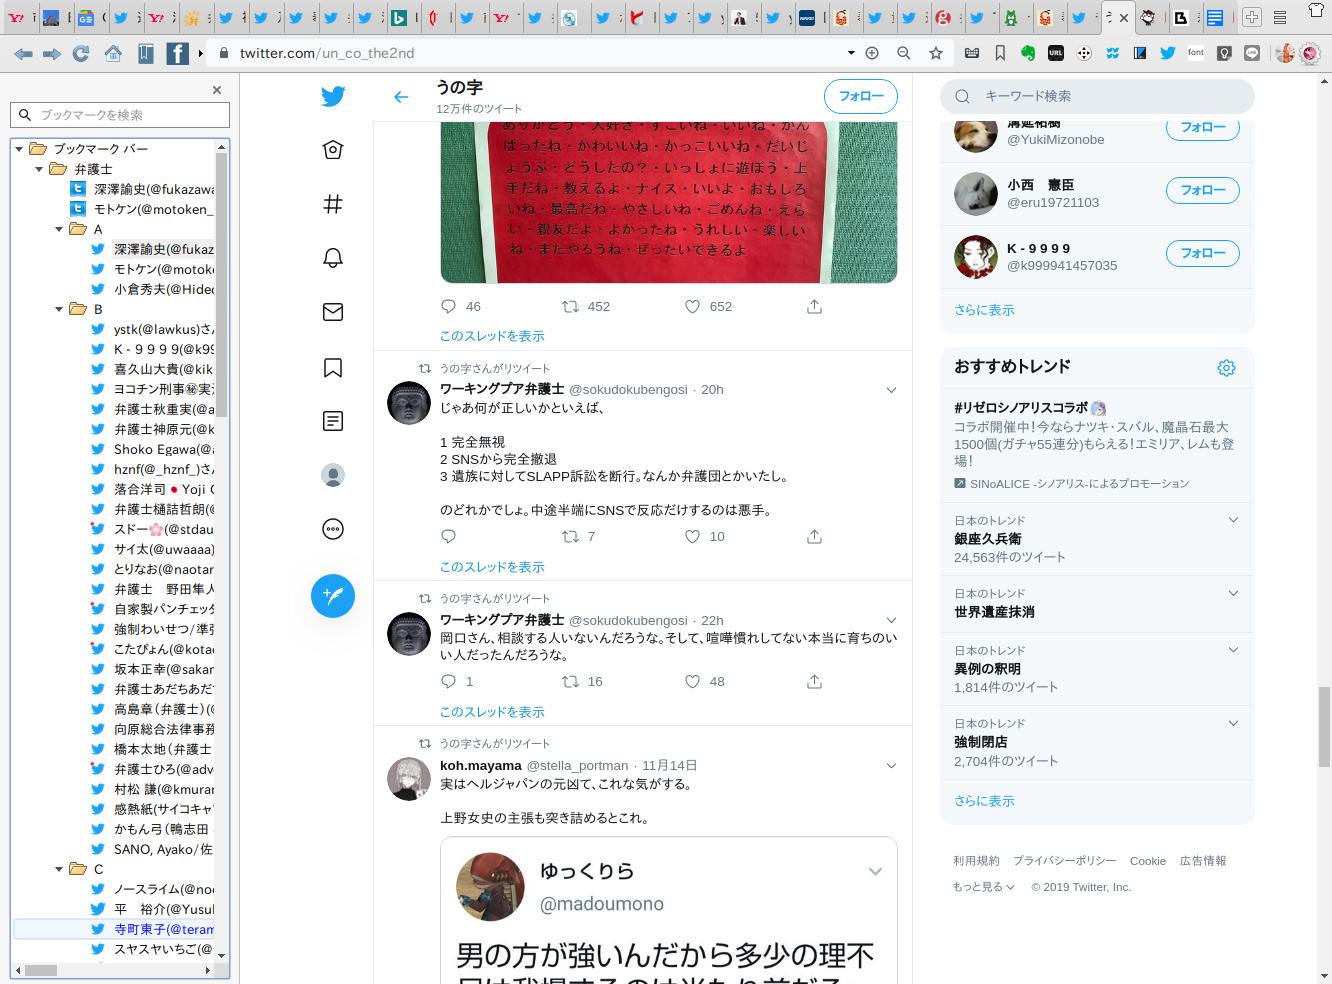Show more suggested users さらに表示

click(x=984, y=310)
